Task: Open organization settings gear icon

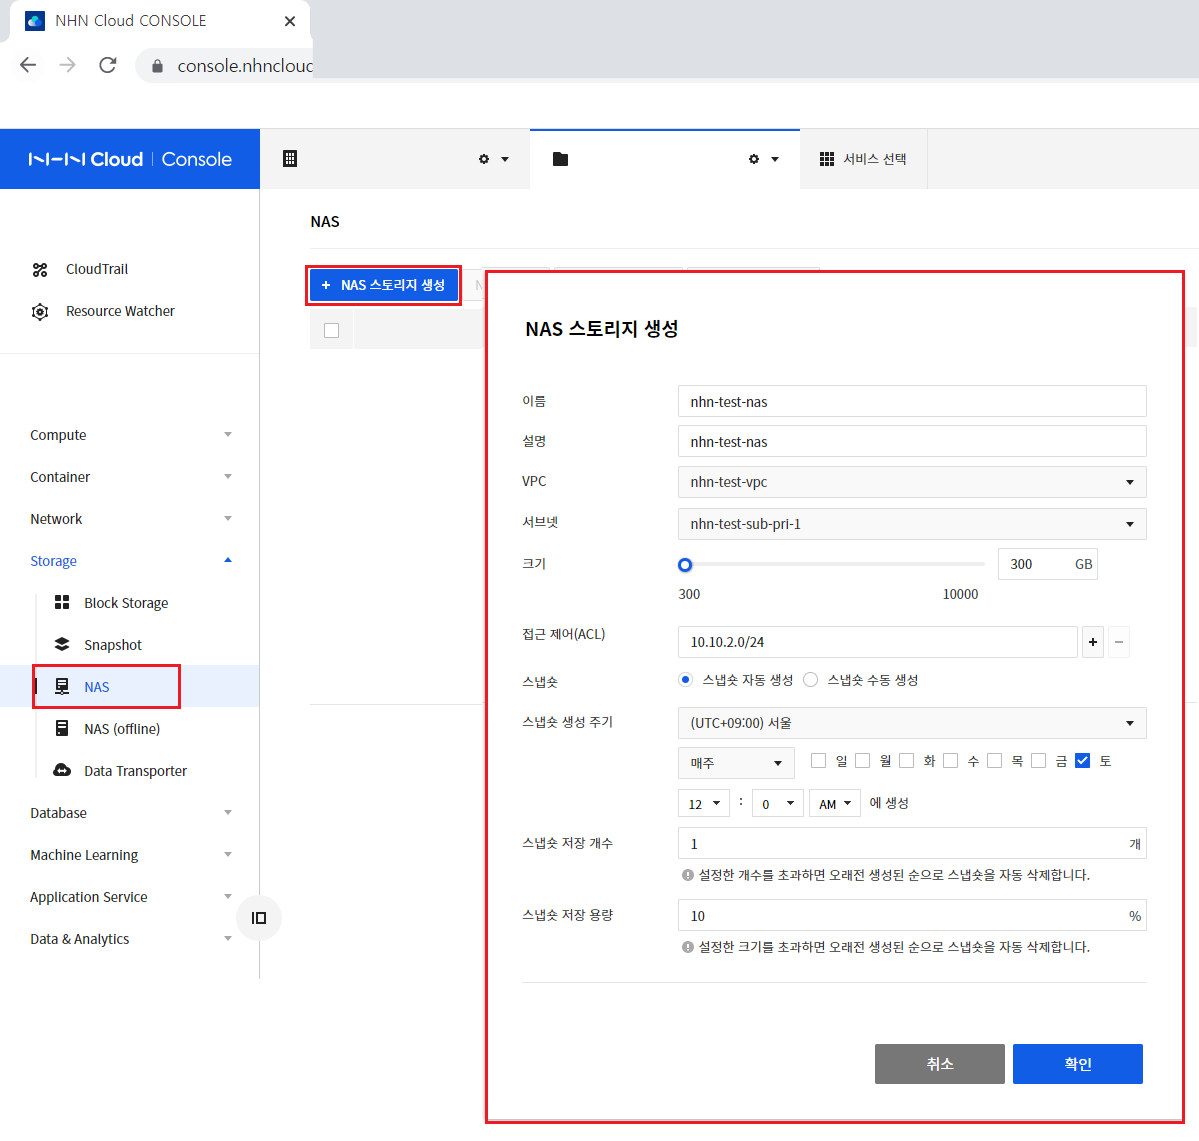Action: pos(484,159)
